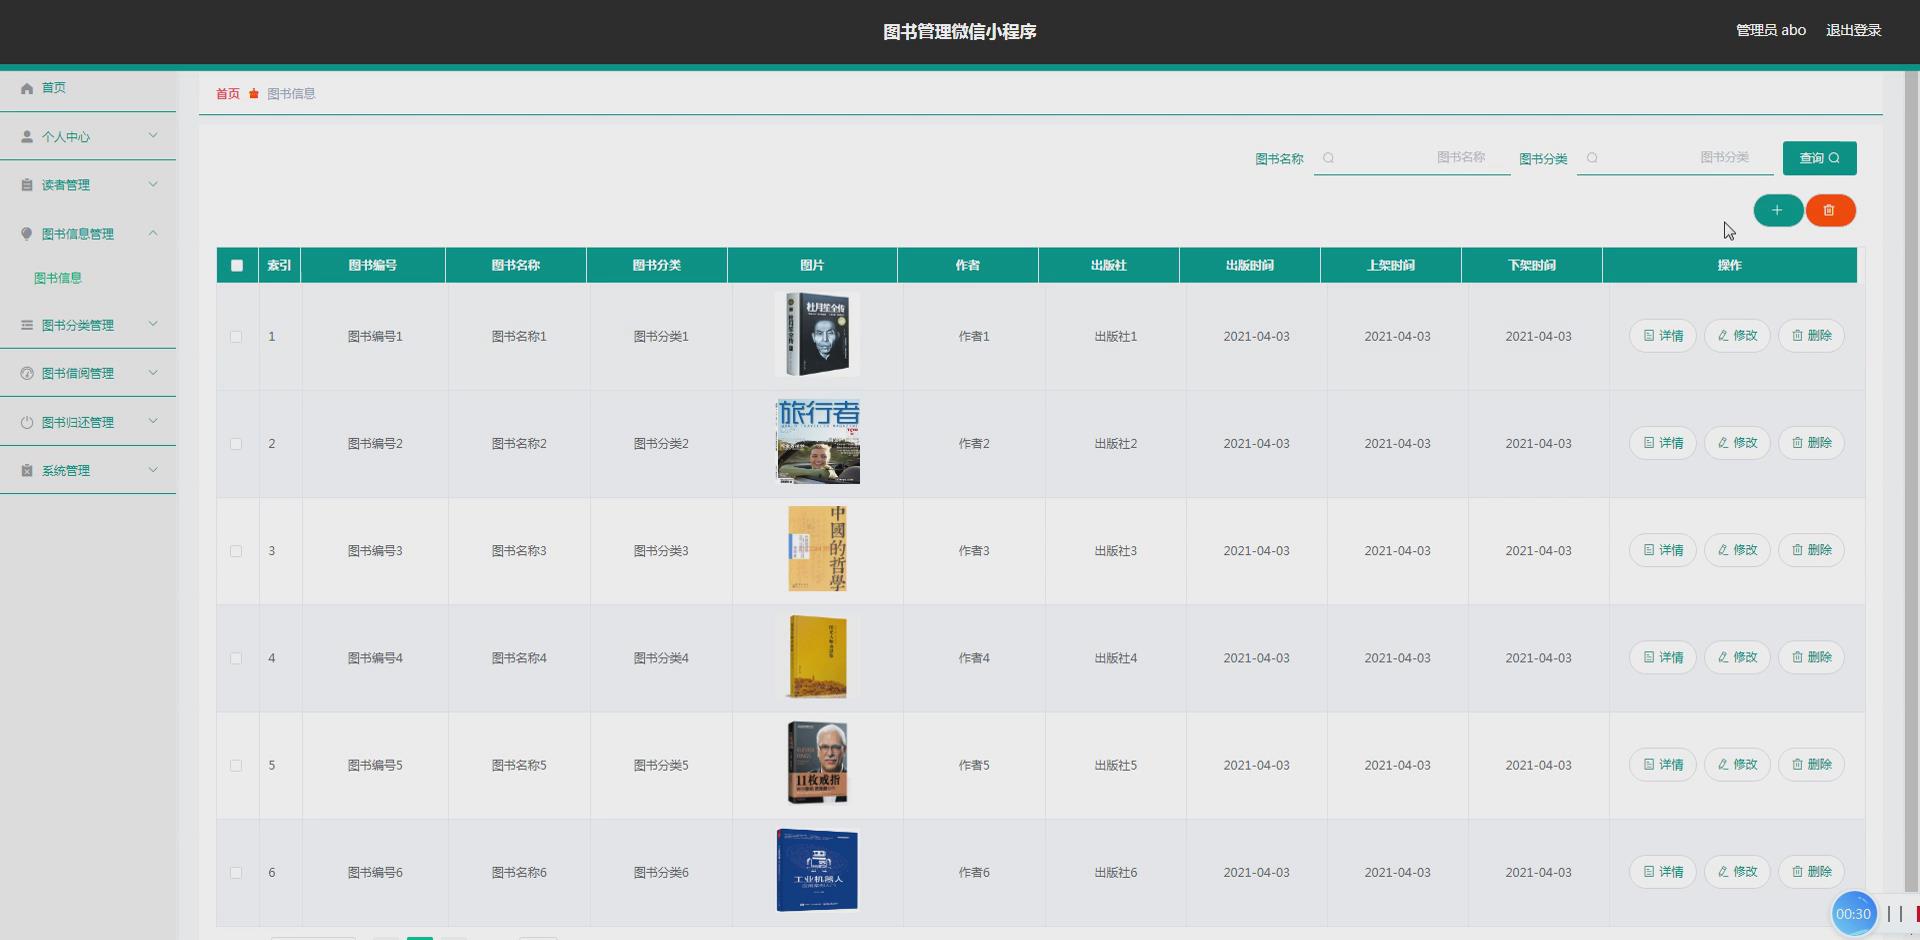
Task: Click the bulb icon beside 图书信息管理
Action: (27, 234)
